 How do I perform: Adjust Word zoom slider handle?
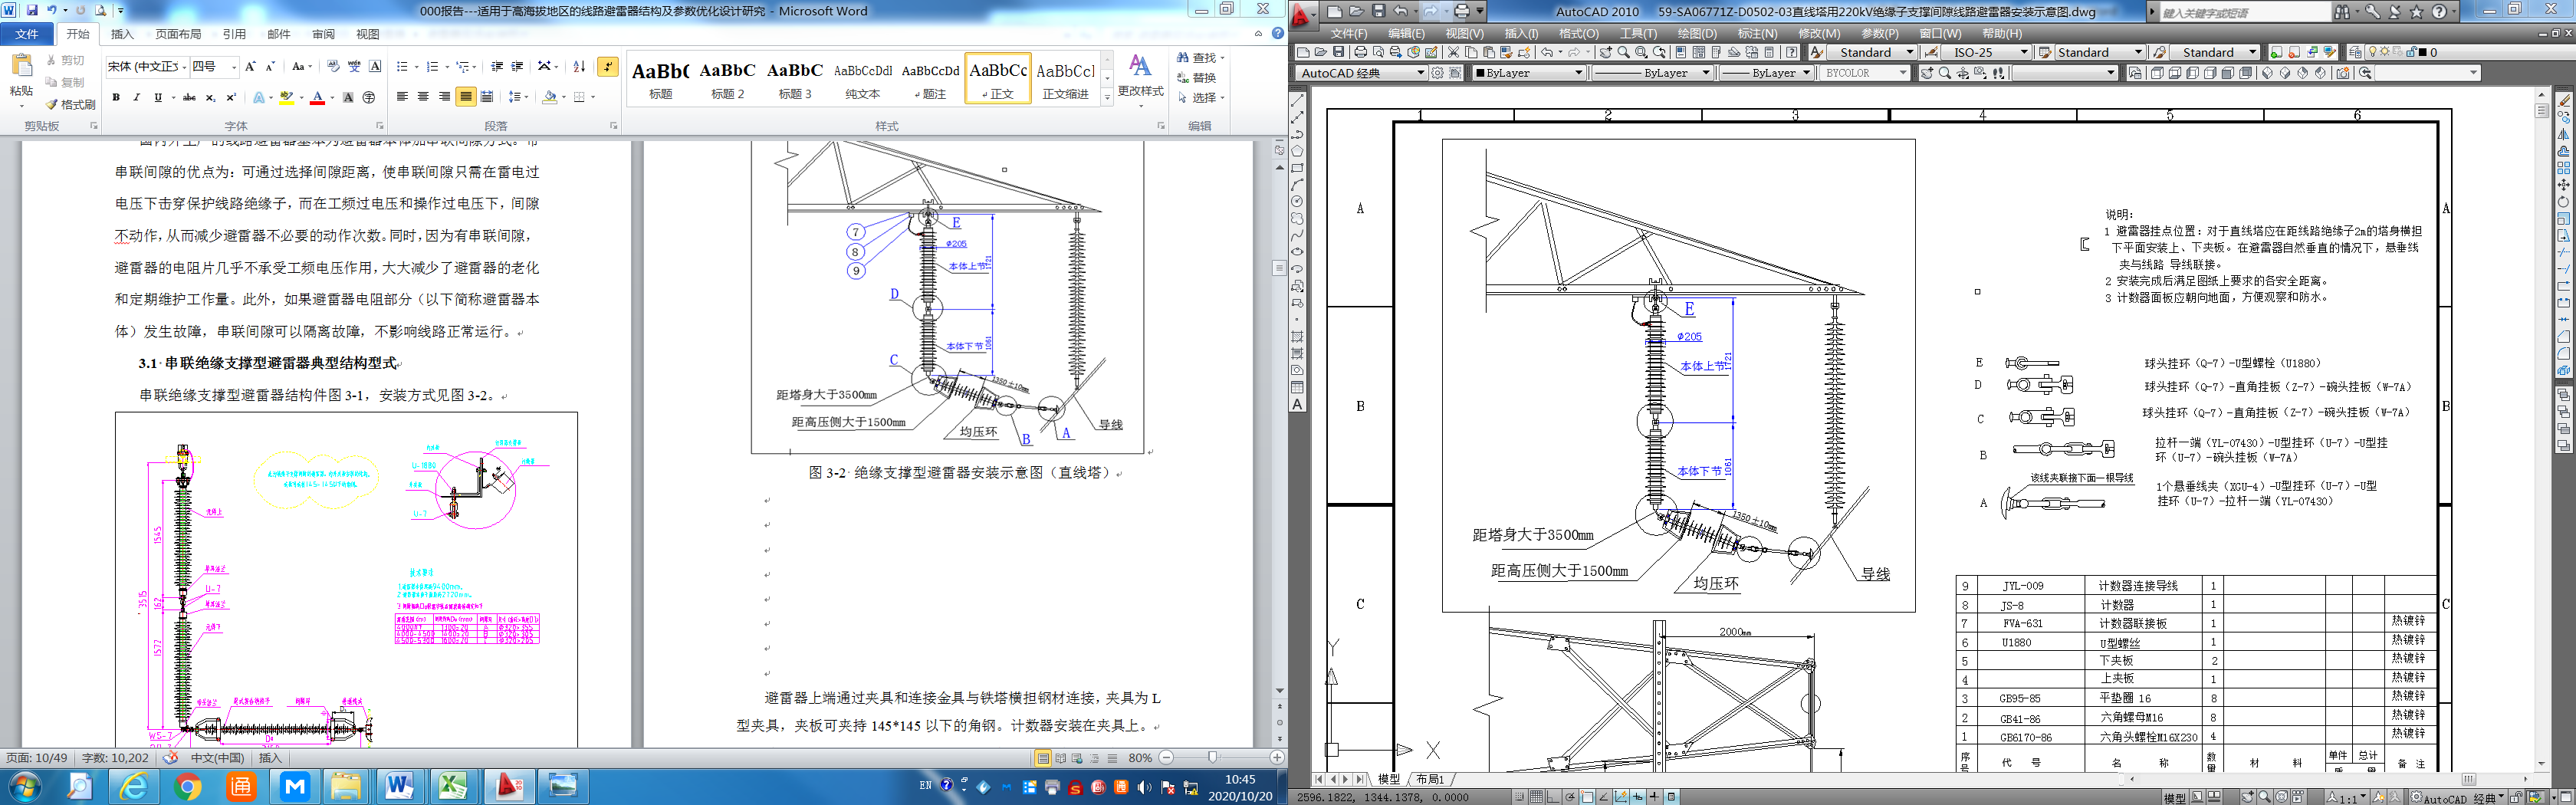(1213, 758)
